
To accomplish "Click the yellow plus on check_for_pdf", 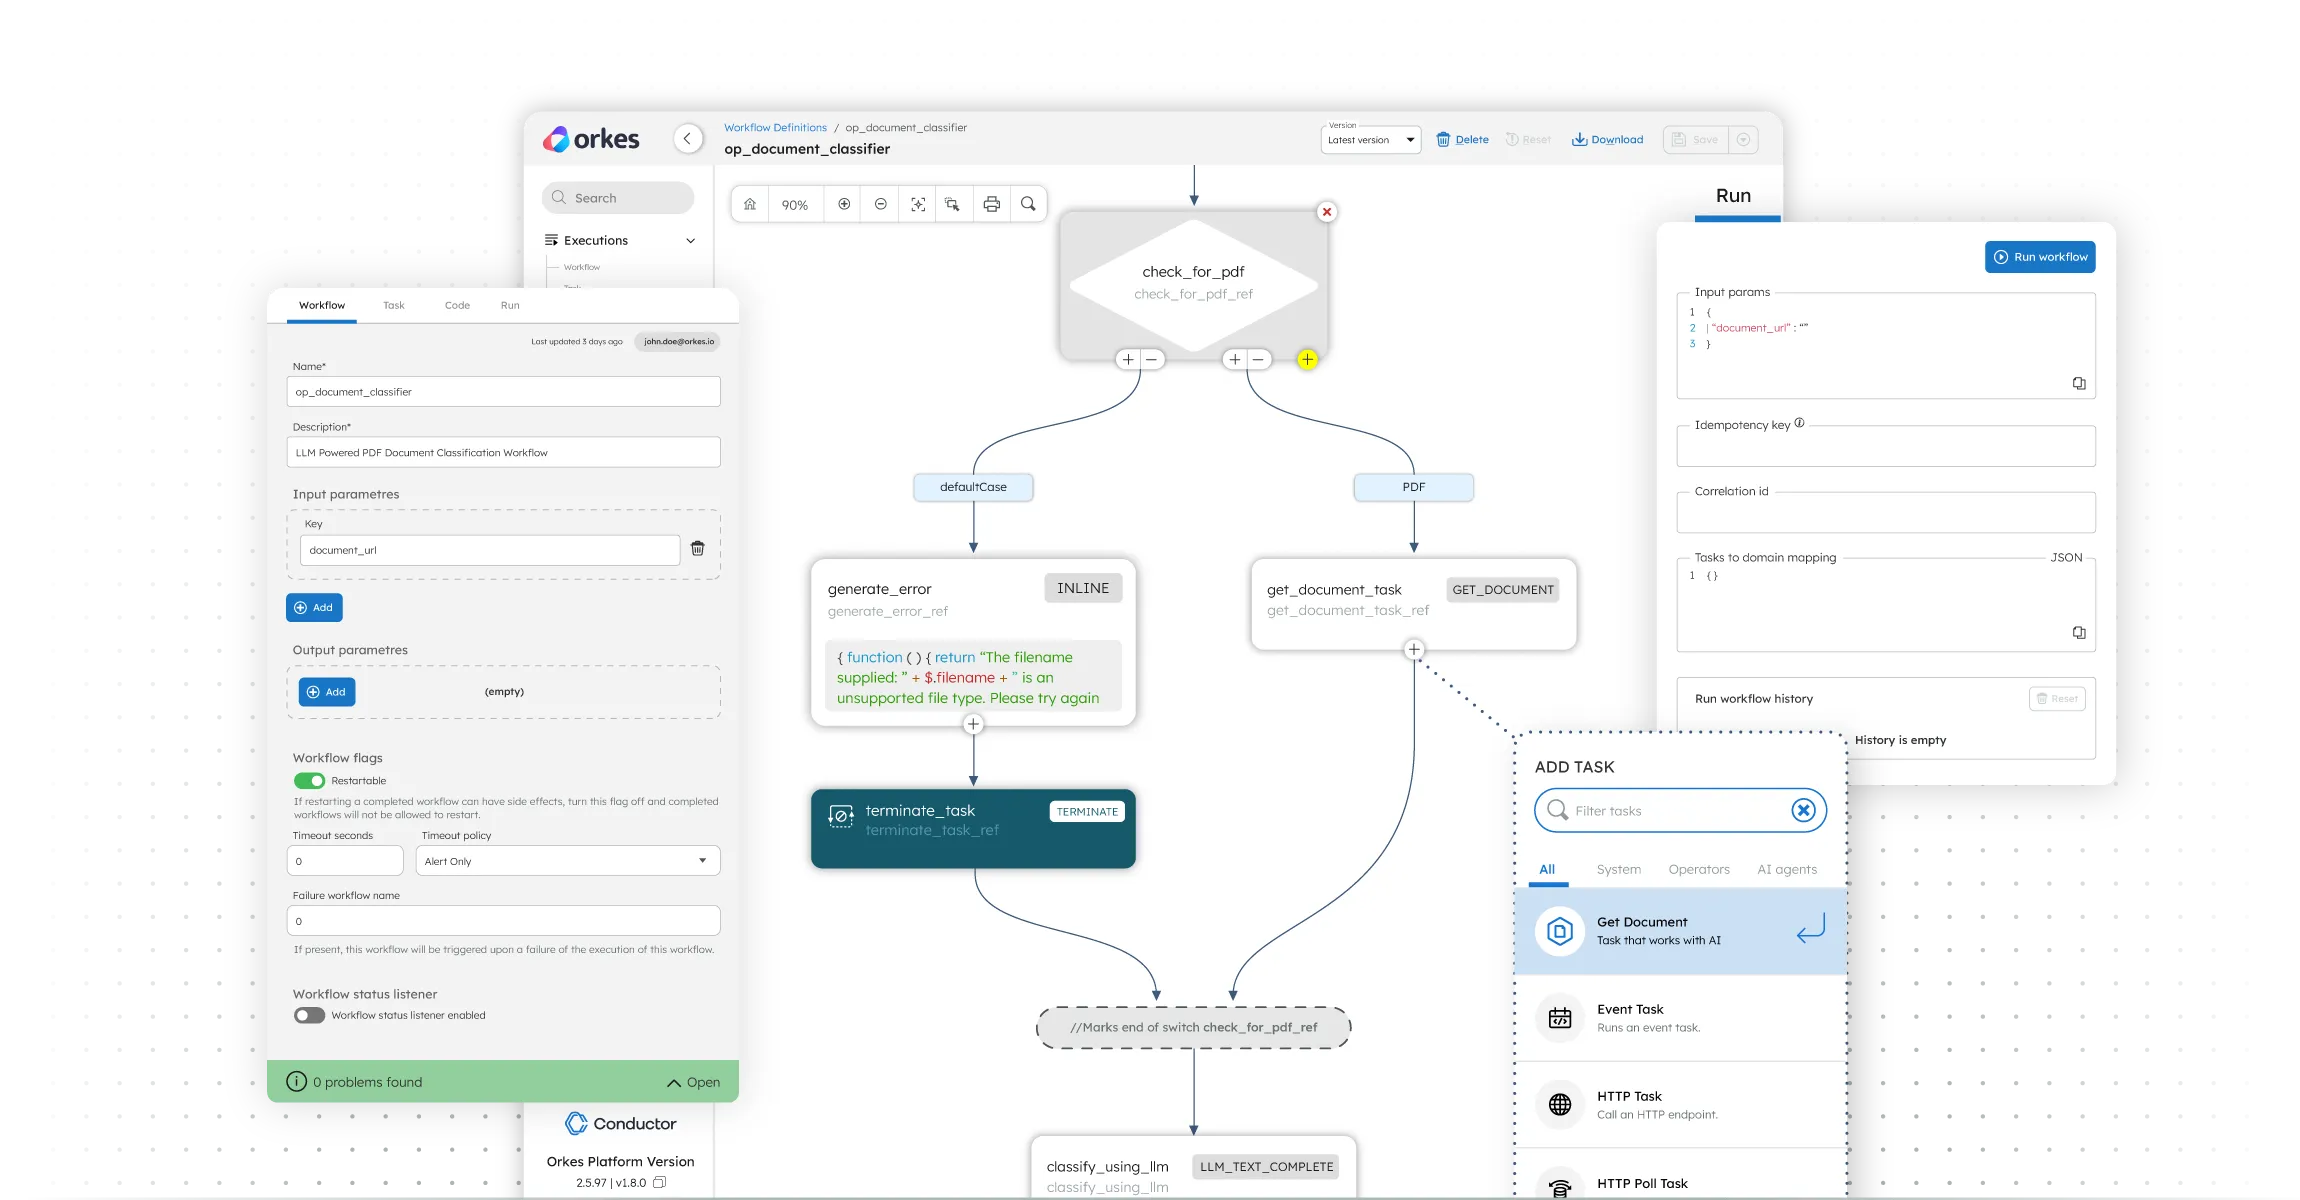I will [1307, 360].
